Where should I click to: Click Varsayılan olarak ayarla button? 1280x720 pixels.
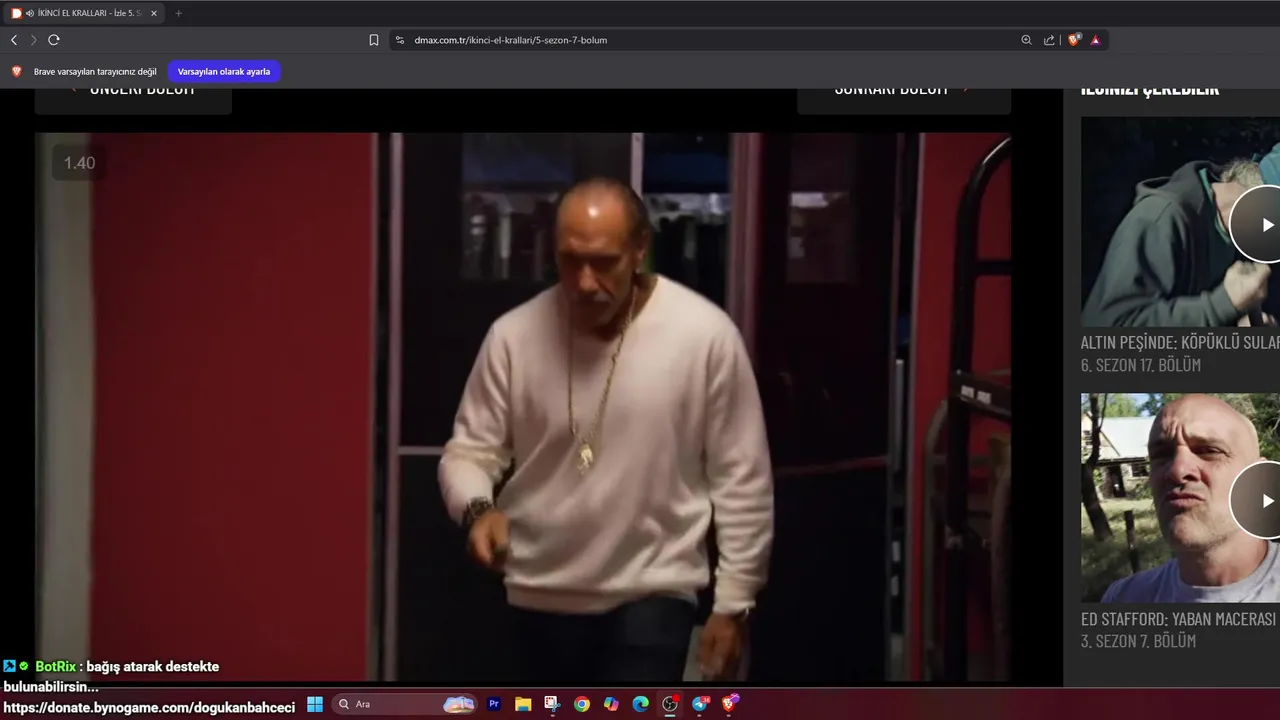(224, 72)
